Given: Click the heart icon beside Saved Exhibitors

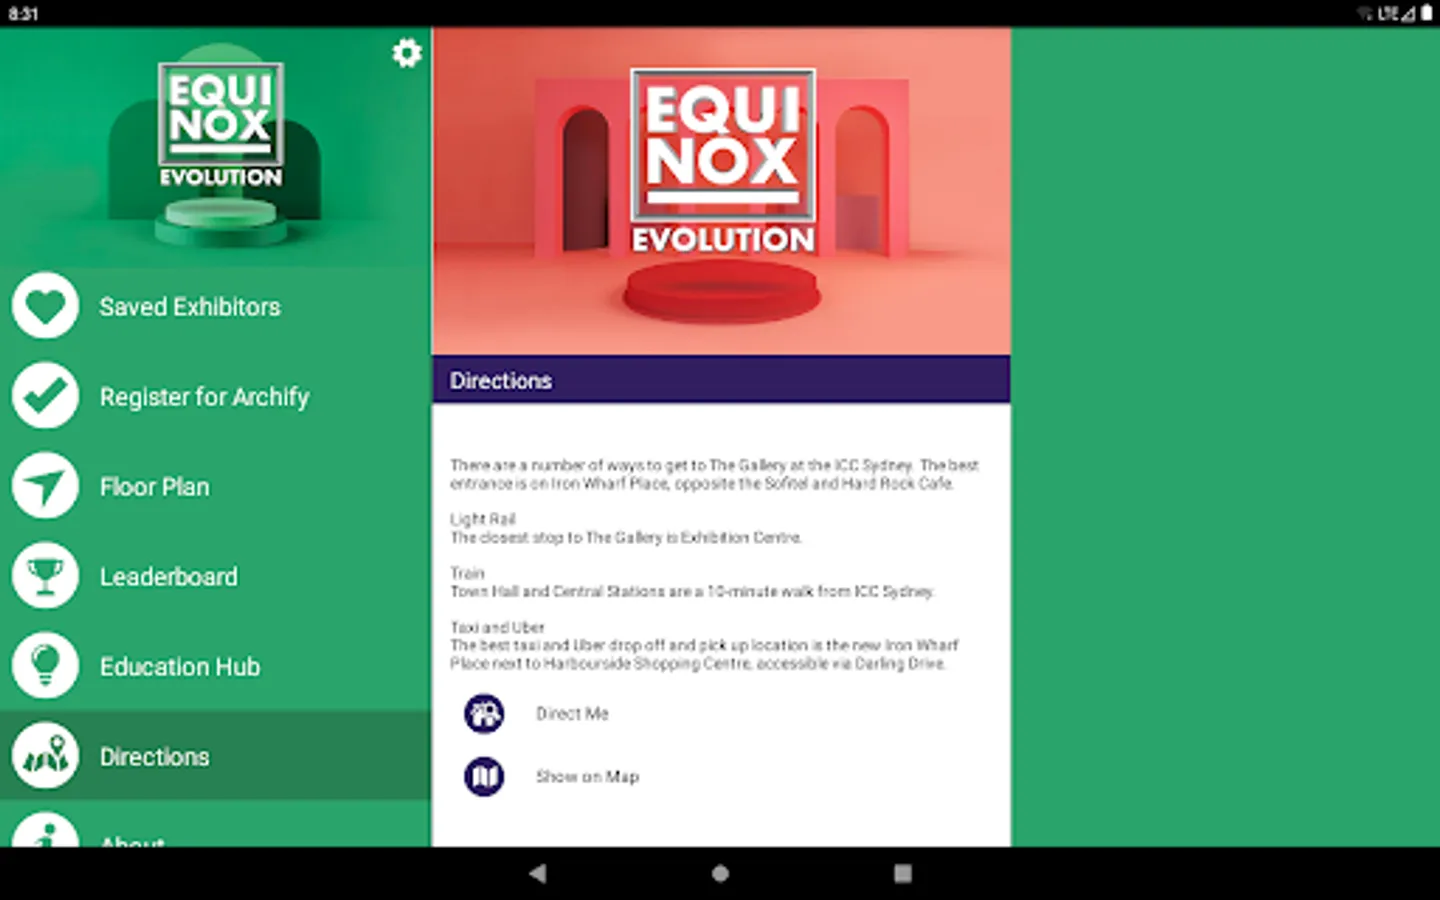Looking at the screenshot, I should click(45, 306).
